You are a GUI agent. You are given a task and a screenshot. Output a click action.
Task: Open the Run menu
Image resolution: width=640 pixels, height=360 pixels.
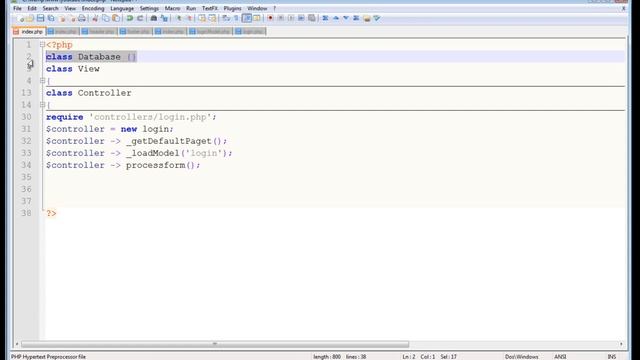point(191,8)
